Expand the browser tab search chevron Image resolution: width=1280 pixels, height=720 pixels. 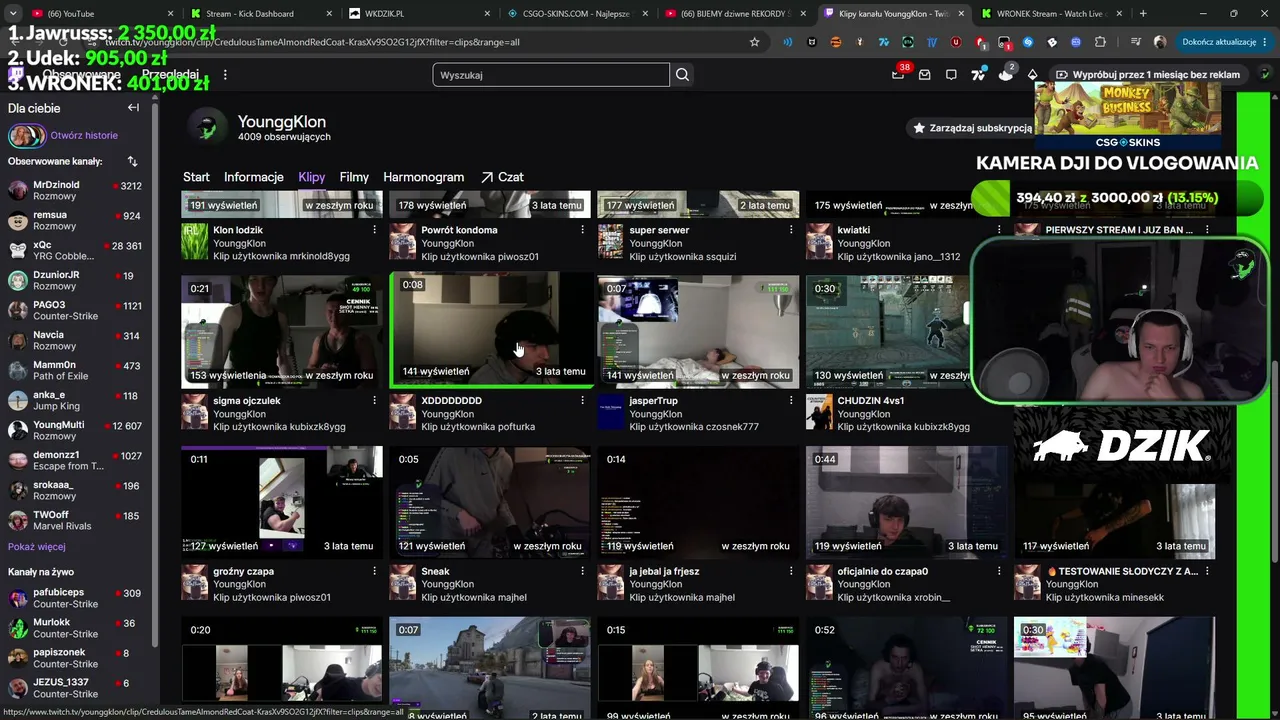14,14
